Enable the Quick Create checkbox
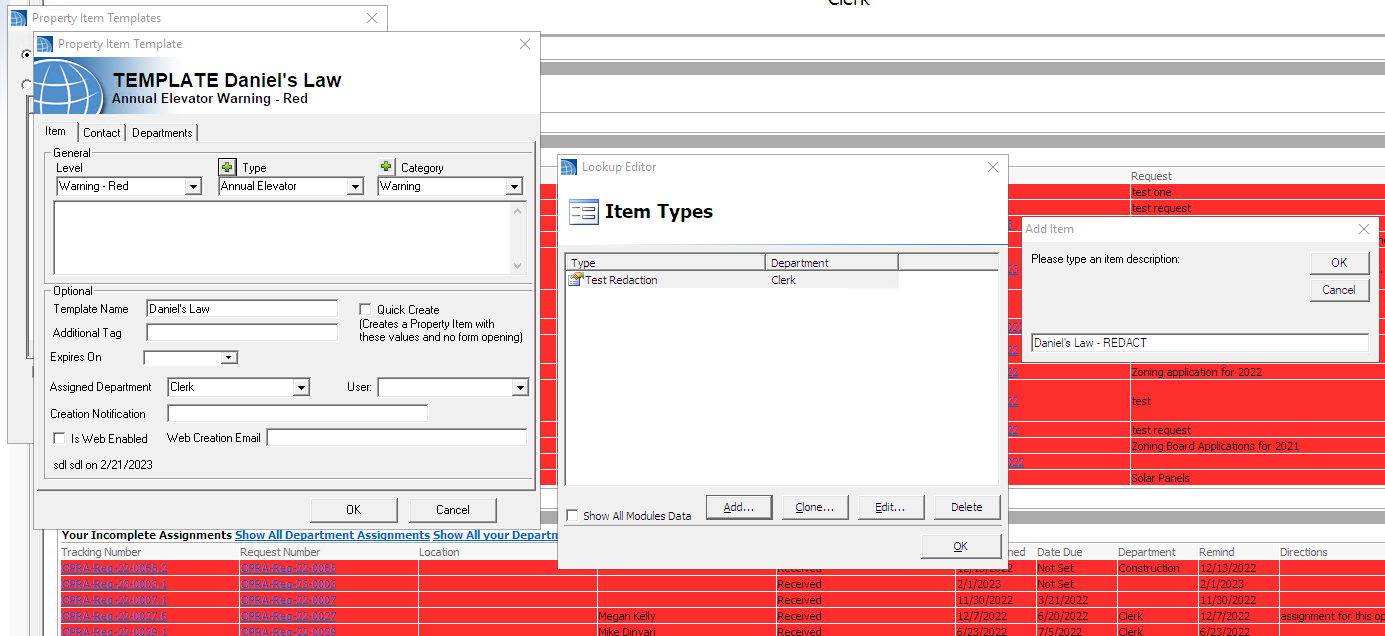 coord(366,310)
